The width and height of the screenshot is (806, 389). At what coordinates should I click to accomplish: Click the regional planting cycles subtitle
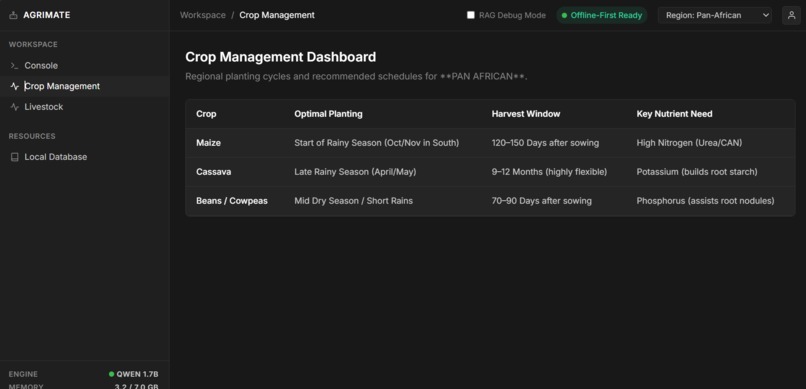coord(357,77)
